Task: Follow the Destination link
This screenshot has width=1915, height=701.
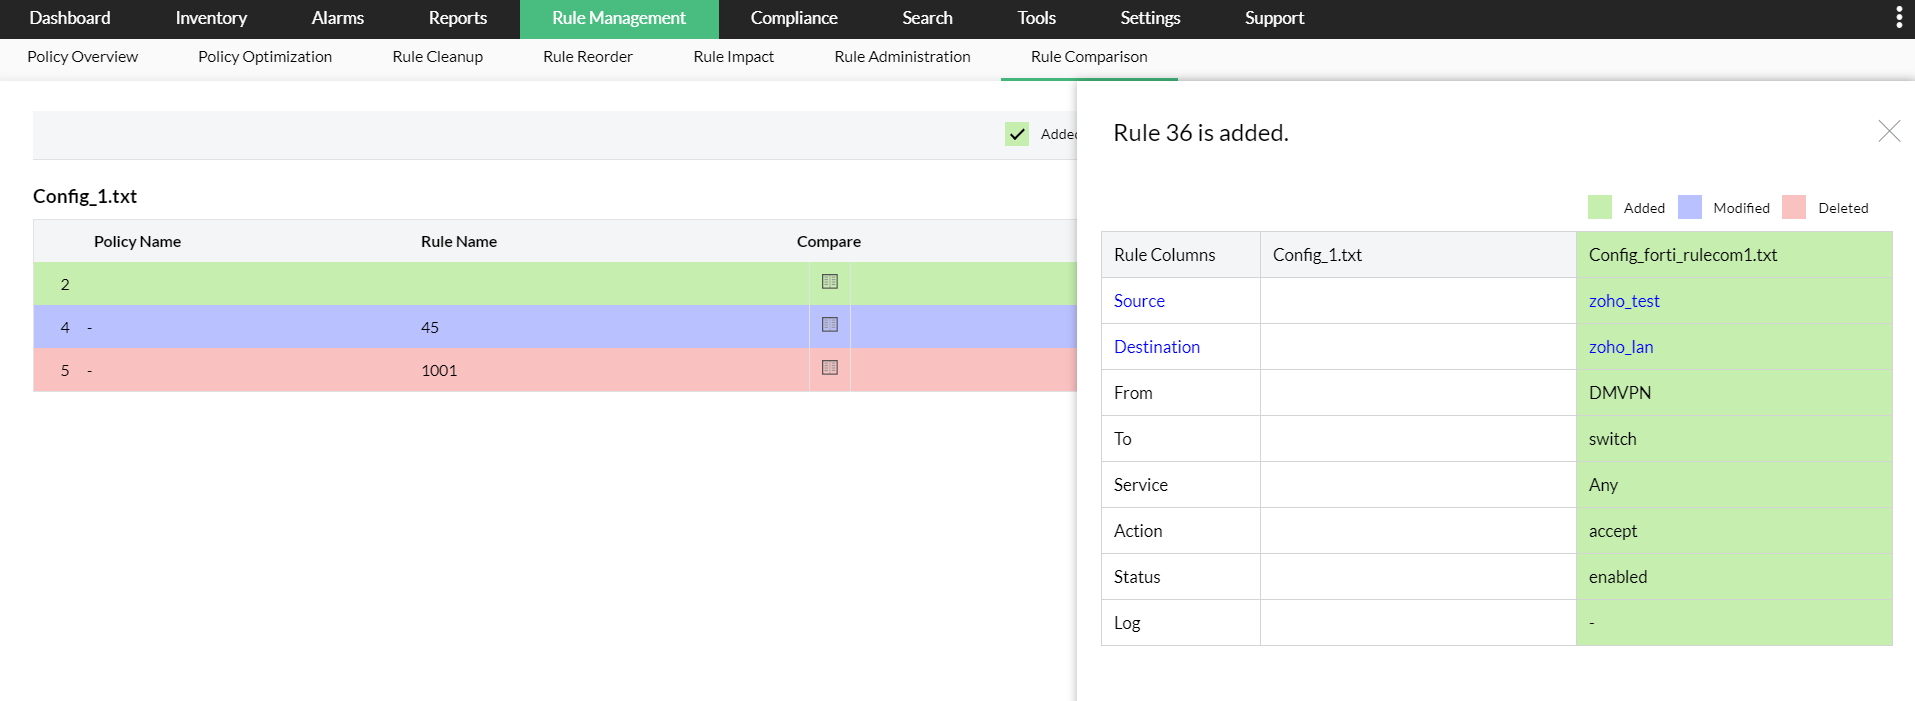Action: 1156,347
